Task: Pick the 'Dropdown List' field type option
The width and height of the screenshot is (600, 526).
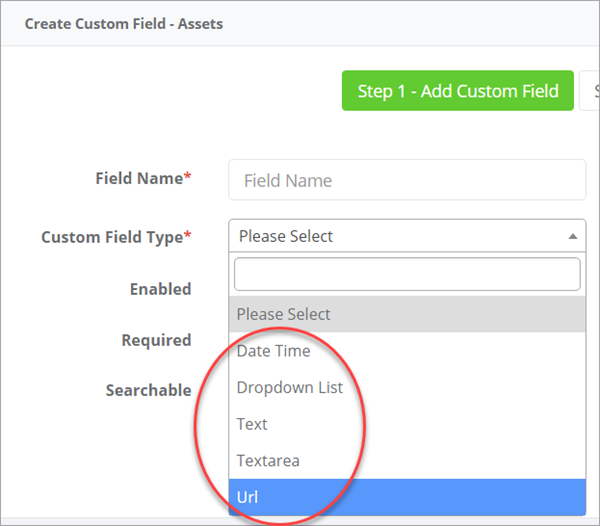Action: pos(290,387)
